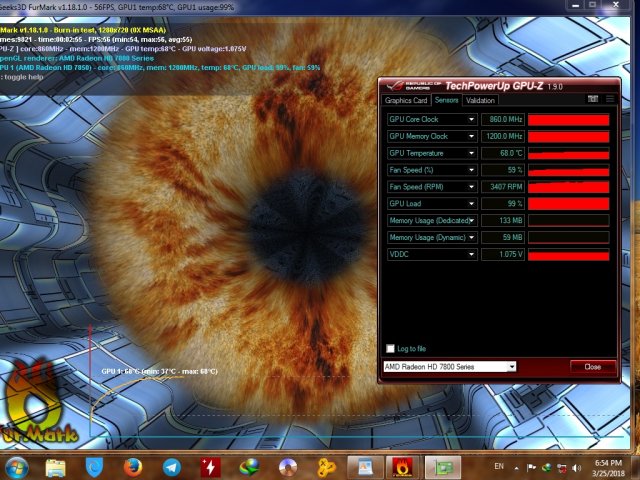Open the GPU Temperature sensor dropdown

[470, 153]
